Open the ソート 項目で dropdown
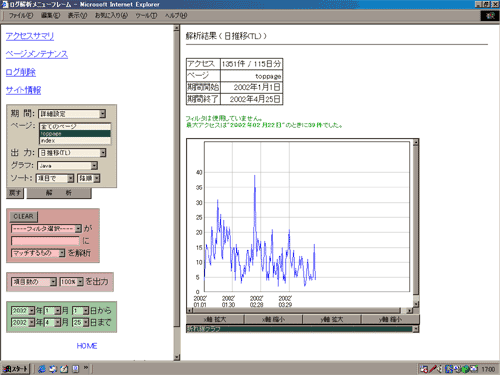500x375 pixels. (55, 178)
